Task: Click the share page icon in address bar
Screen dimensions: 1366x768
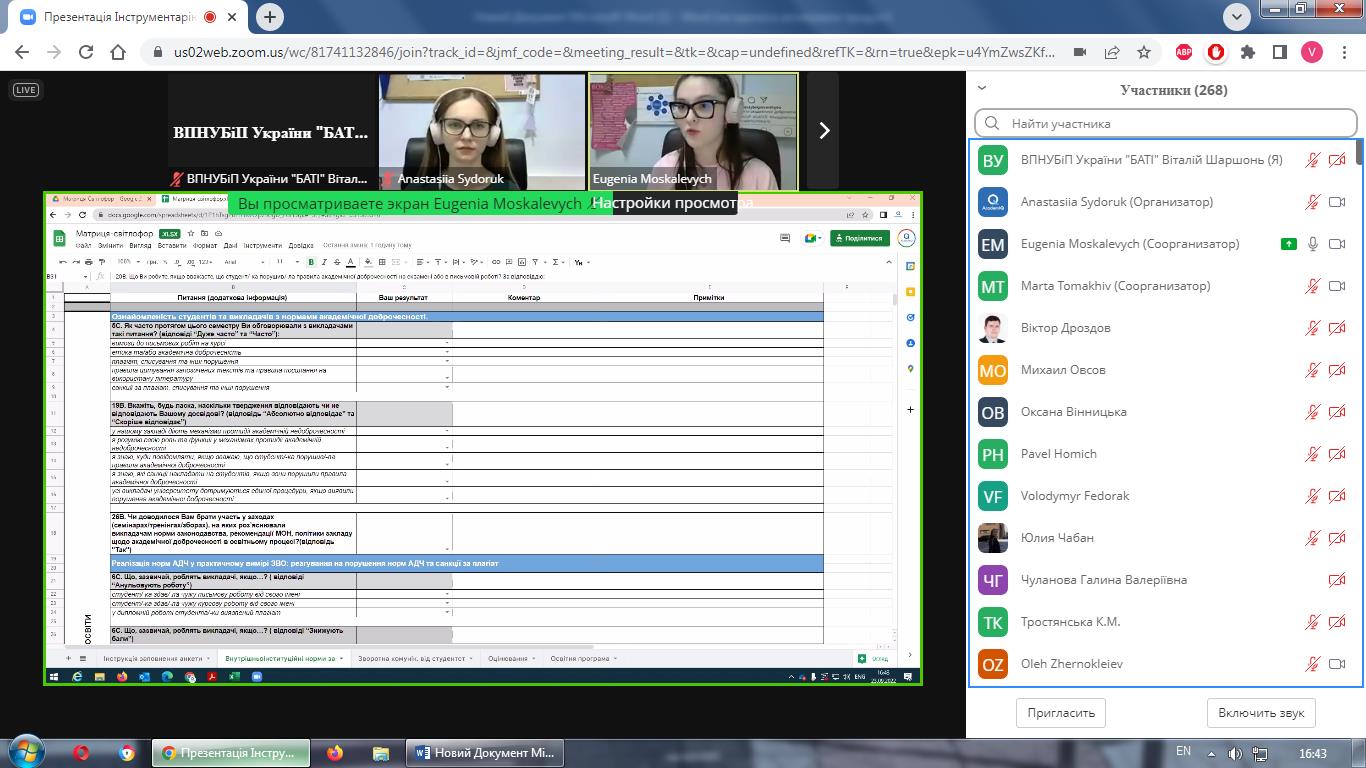Action: tap(1112, 52)
